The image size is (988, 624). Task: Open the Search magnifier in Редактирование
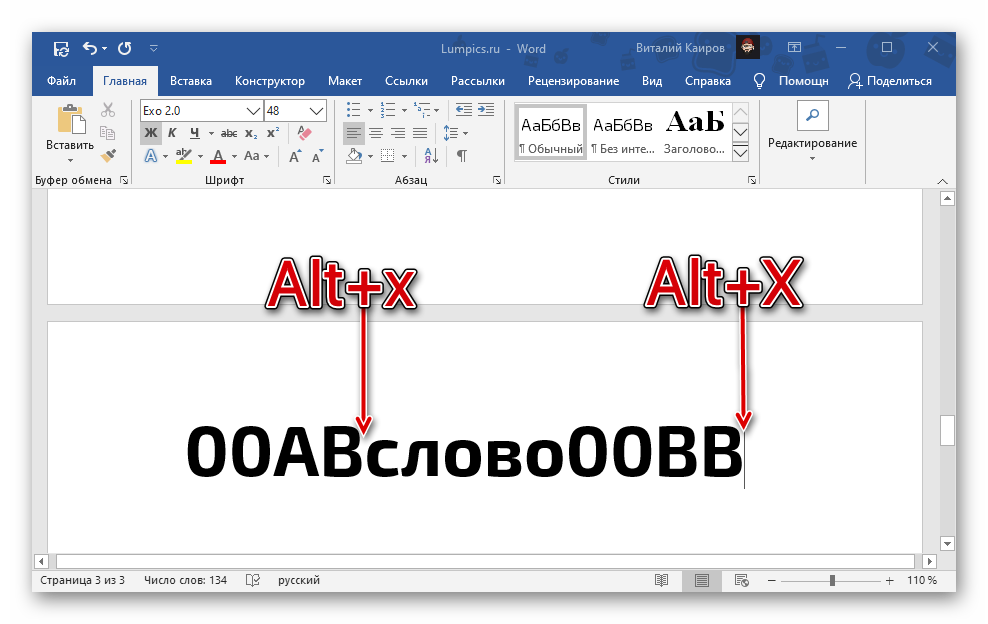click(812, 116)
